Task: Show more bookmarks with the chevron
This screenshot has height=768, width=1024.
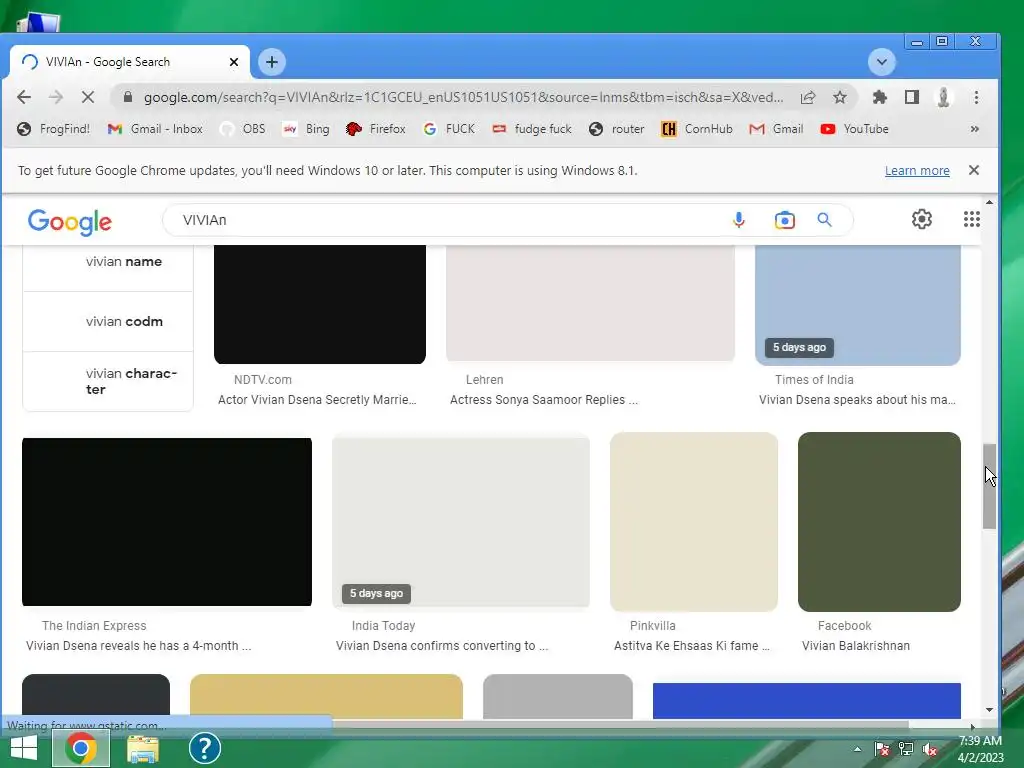Action: (x=974, y=129)
